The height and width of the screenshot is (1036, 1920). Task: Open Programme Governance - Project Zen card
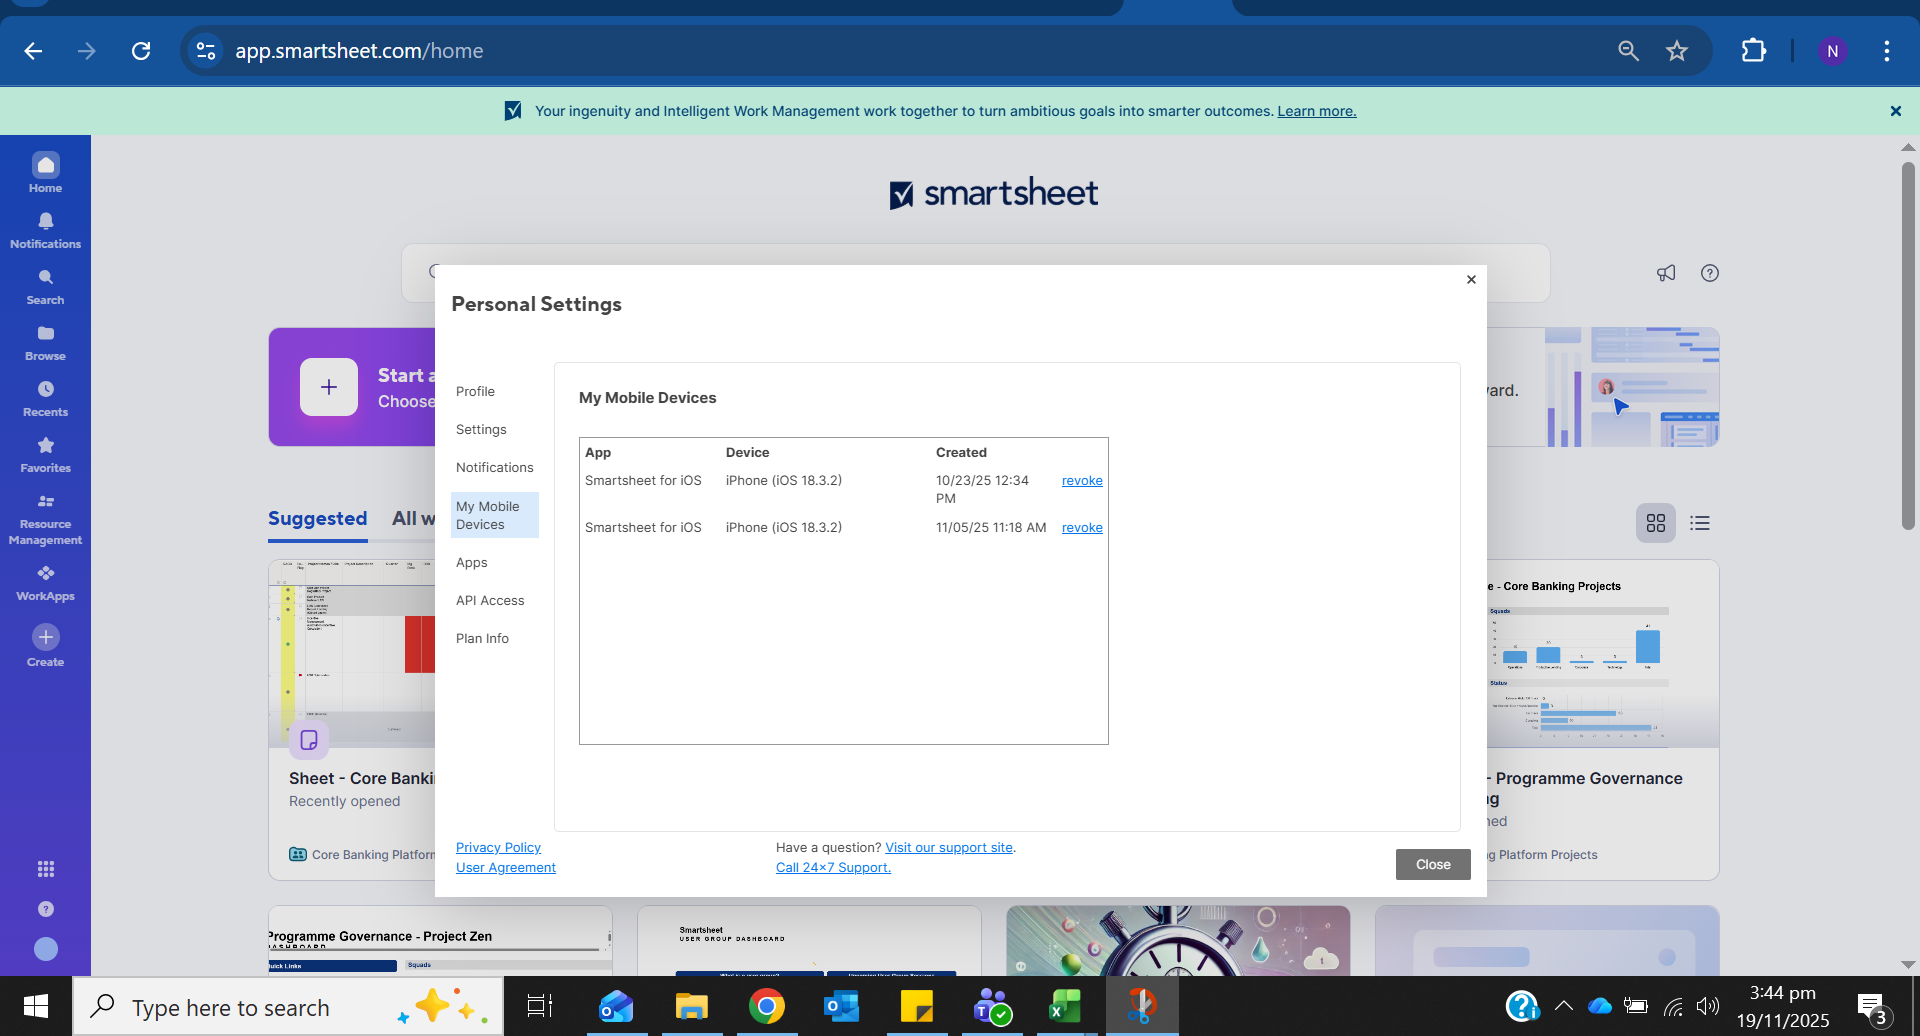(440, 941)
